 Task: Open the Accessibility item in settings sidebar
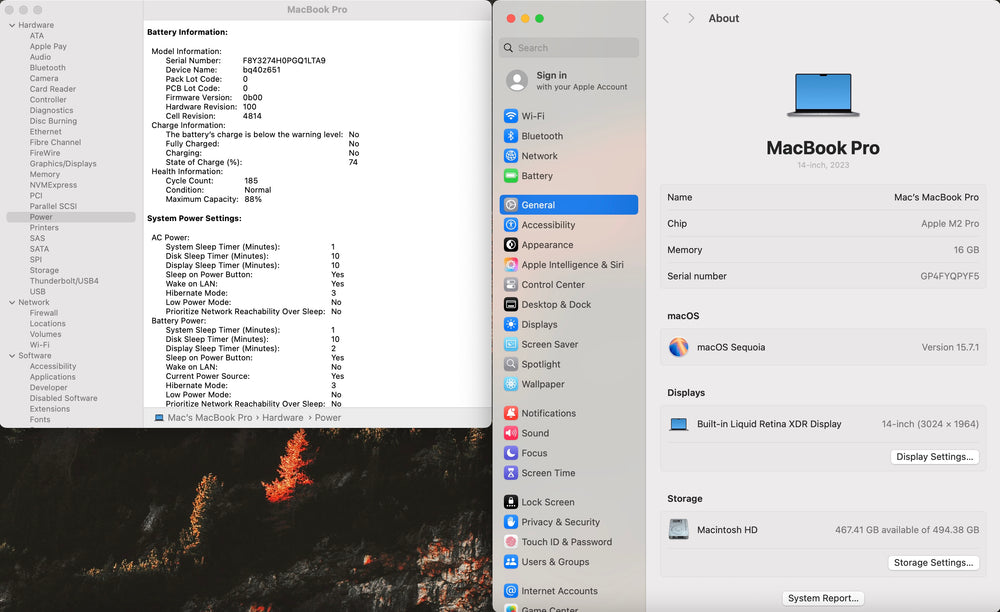point(548,225)
